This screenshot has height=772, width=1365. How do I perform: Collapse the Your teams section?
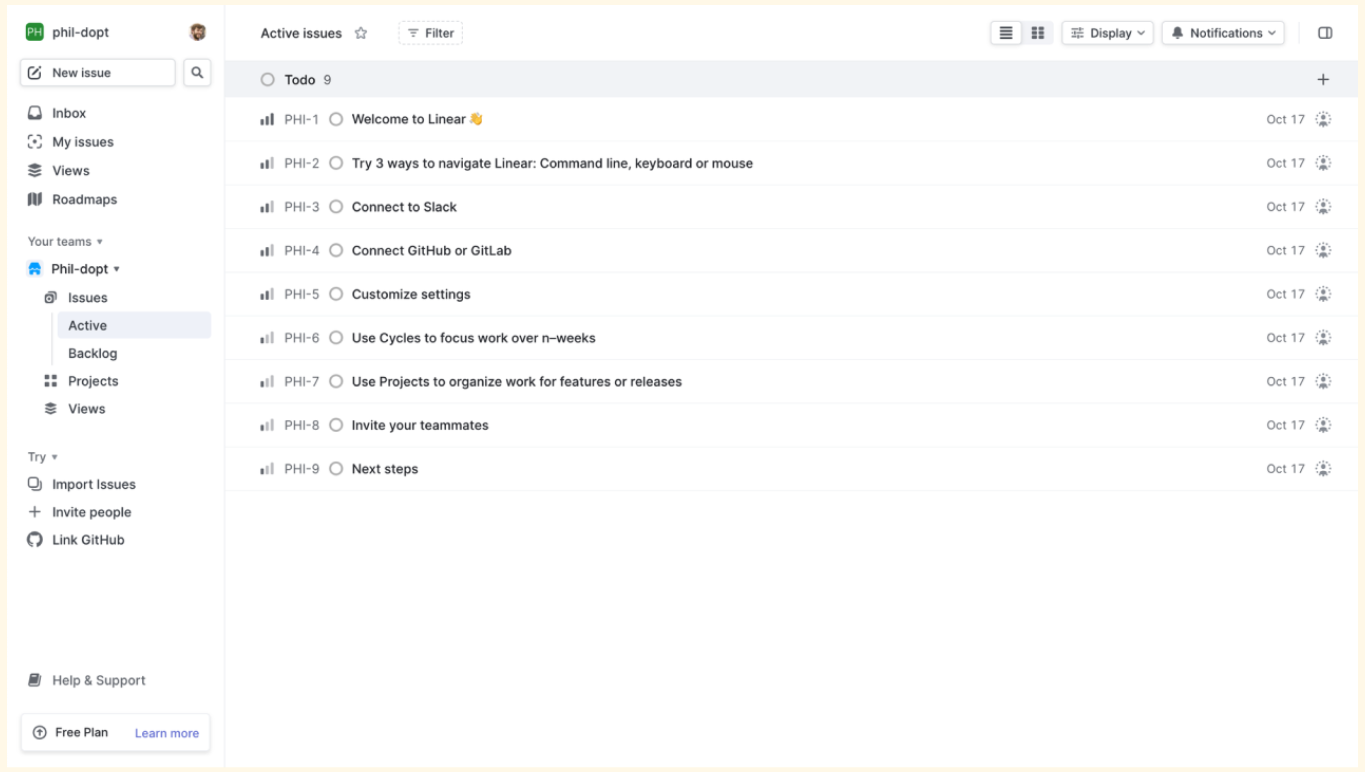click(x=65, y=242)
